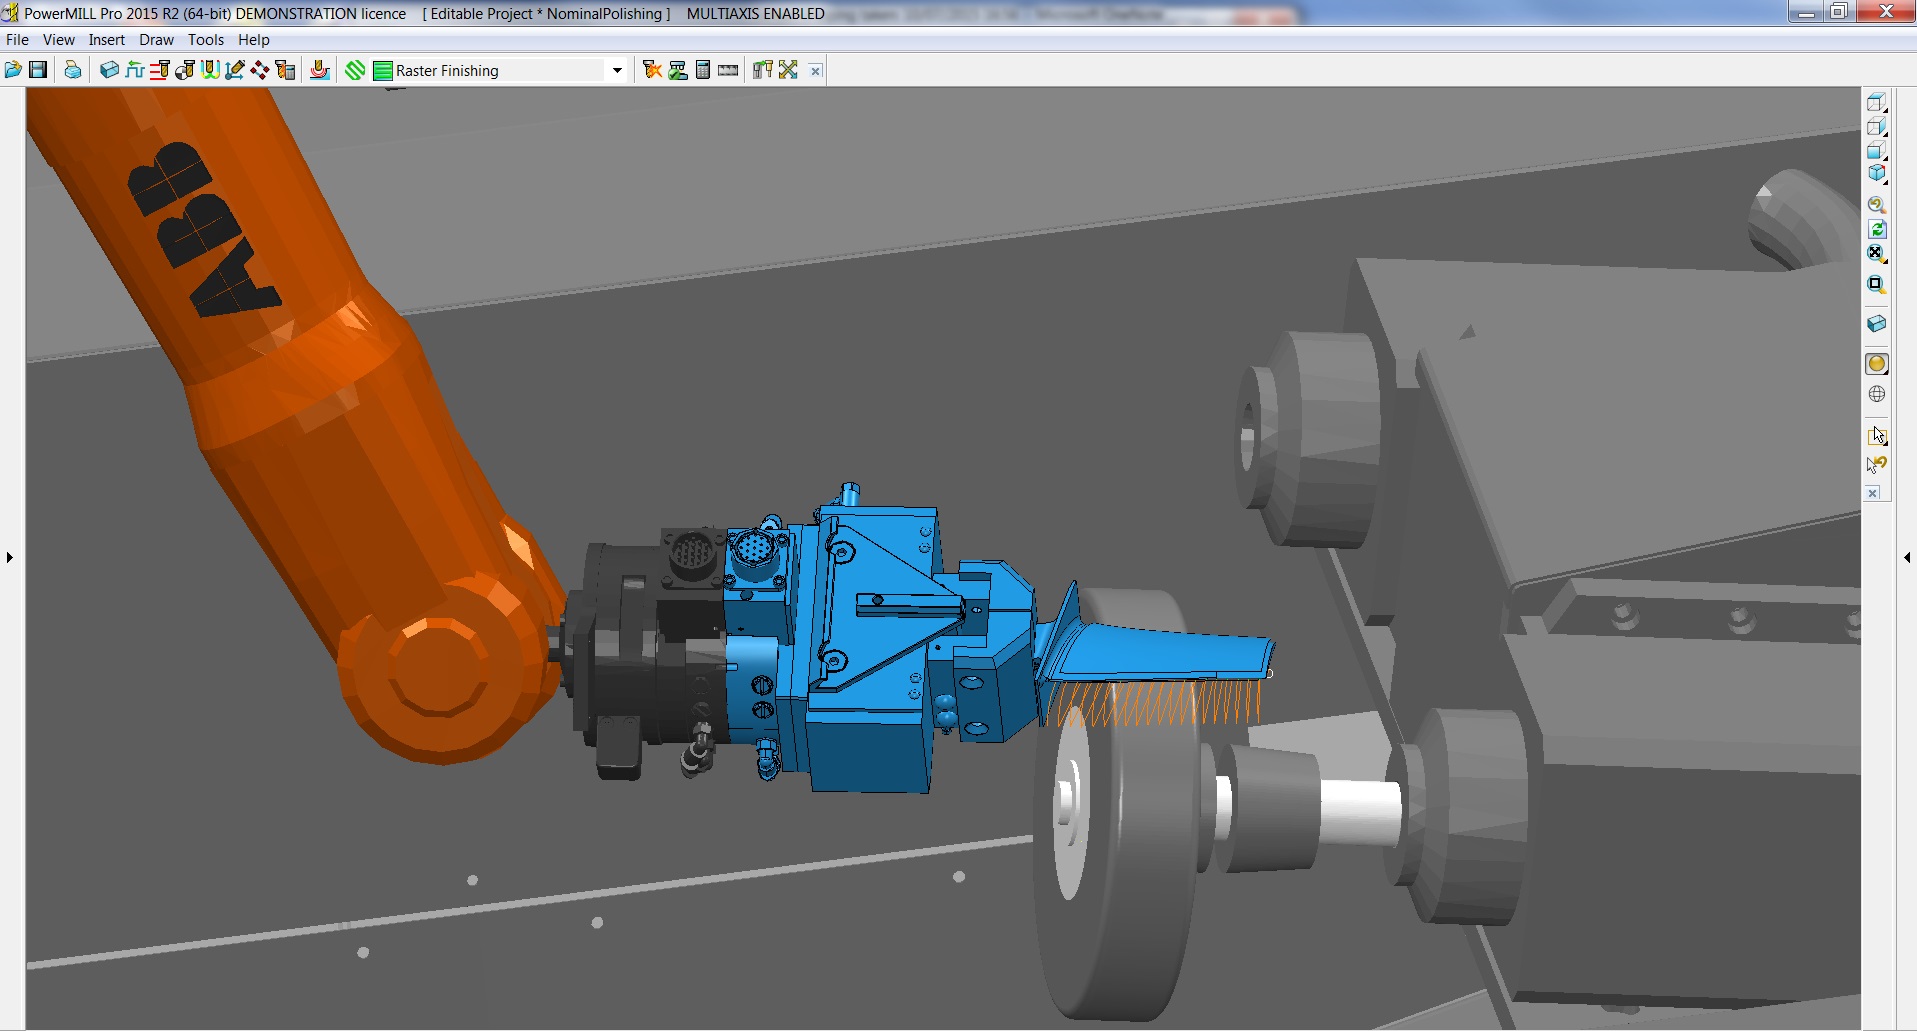Click the Feeds and Speeds icon
The image size is (1917, 1031).
pyautogui.click(x=135, y=70)
